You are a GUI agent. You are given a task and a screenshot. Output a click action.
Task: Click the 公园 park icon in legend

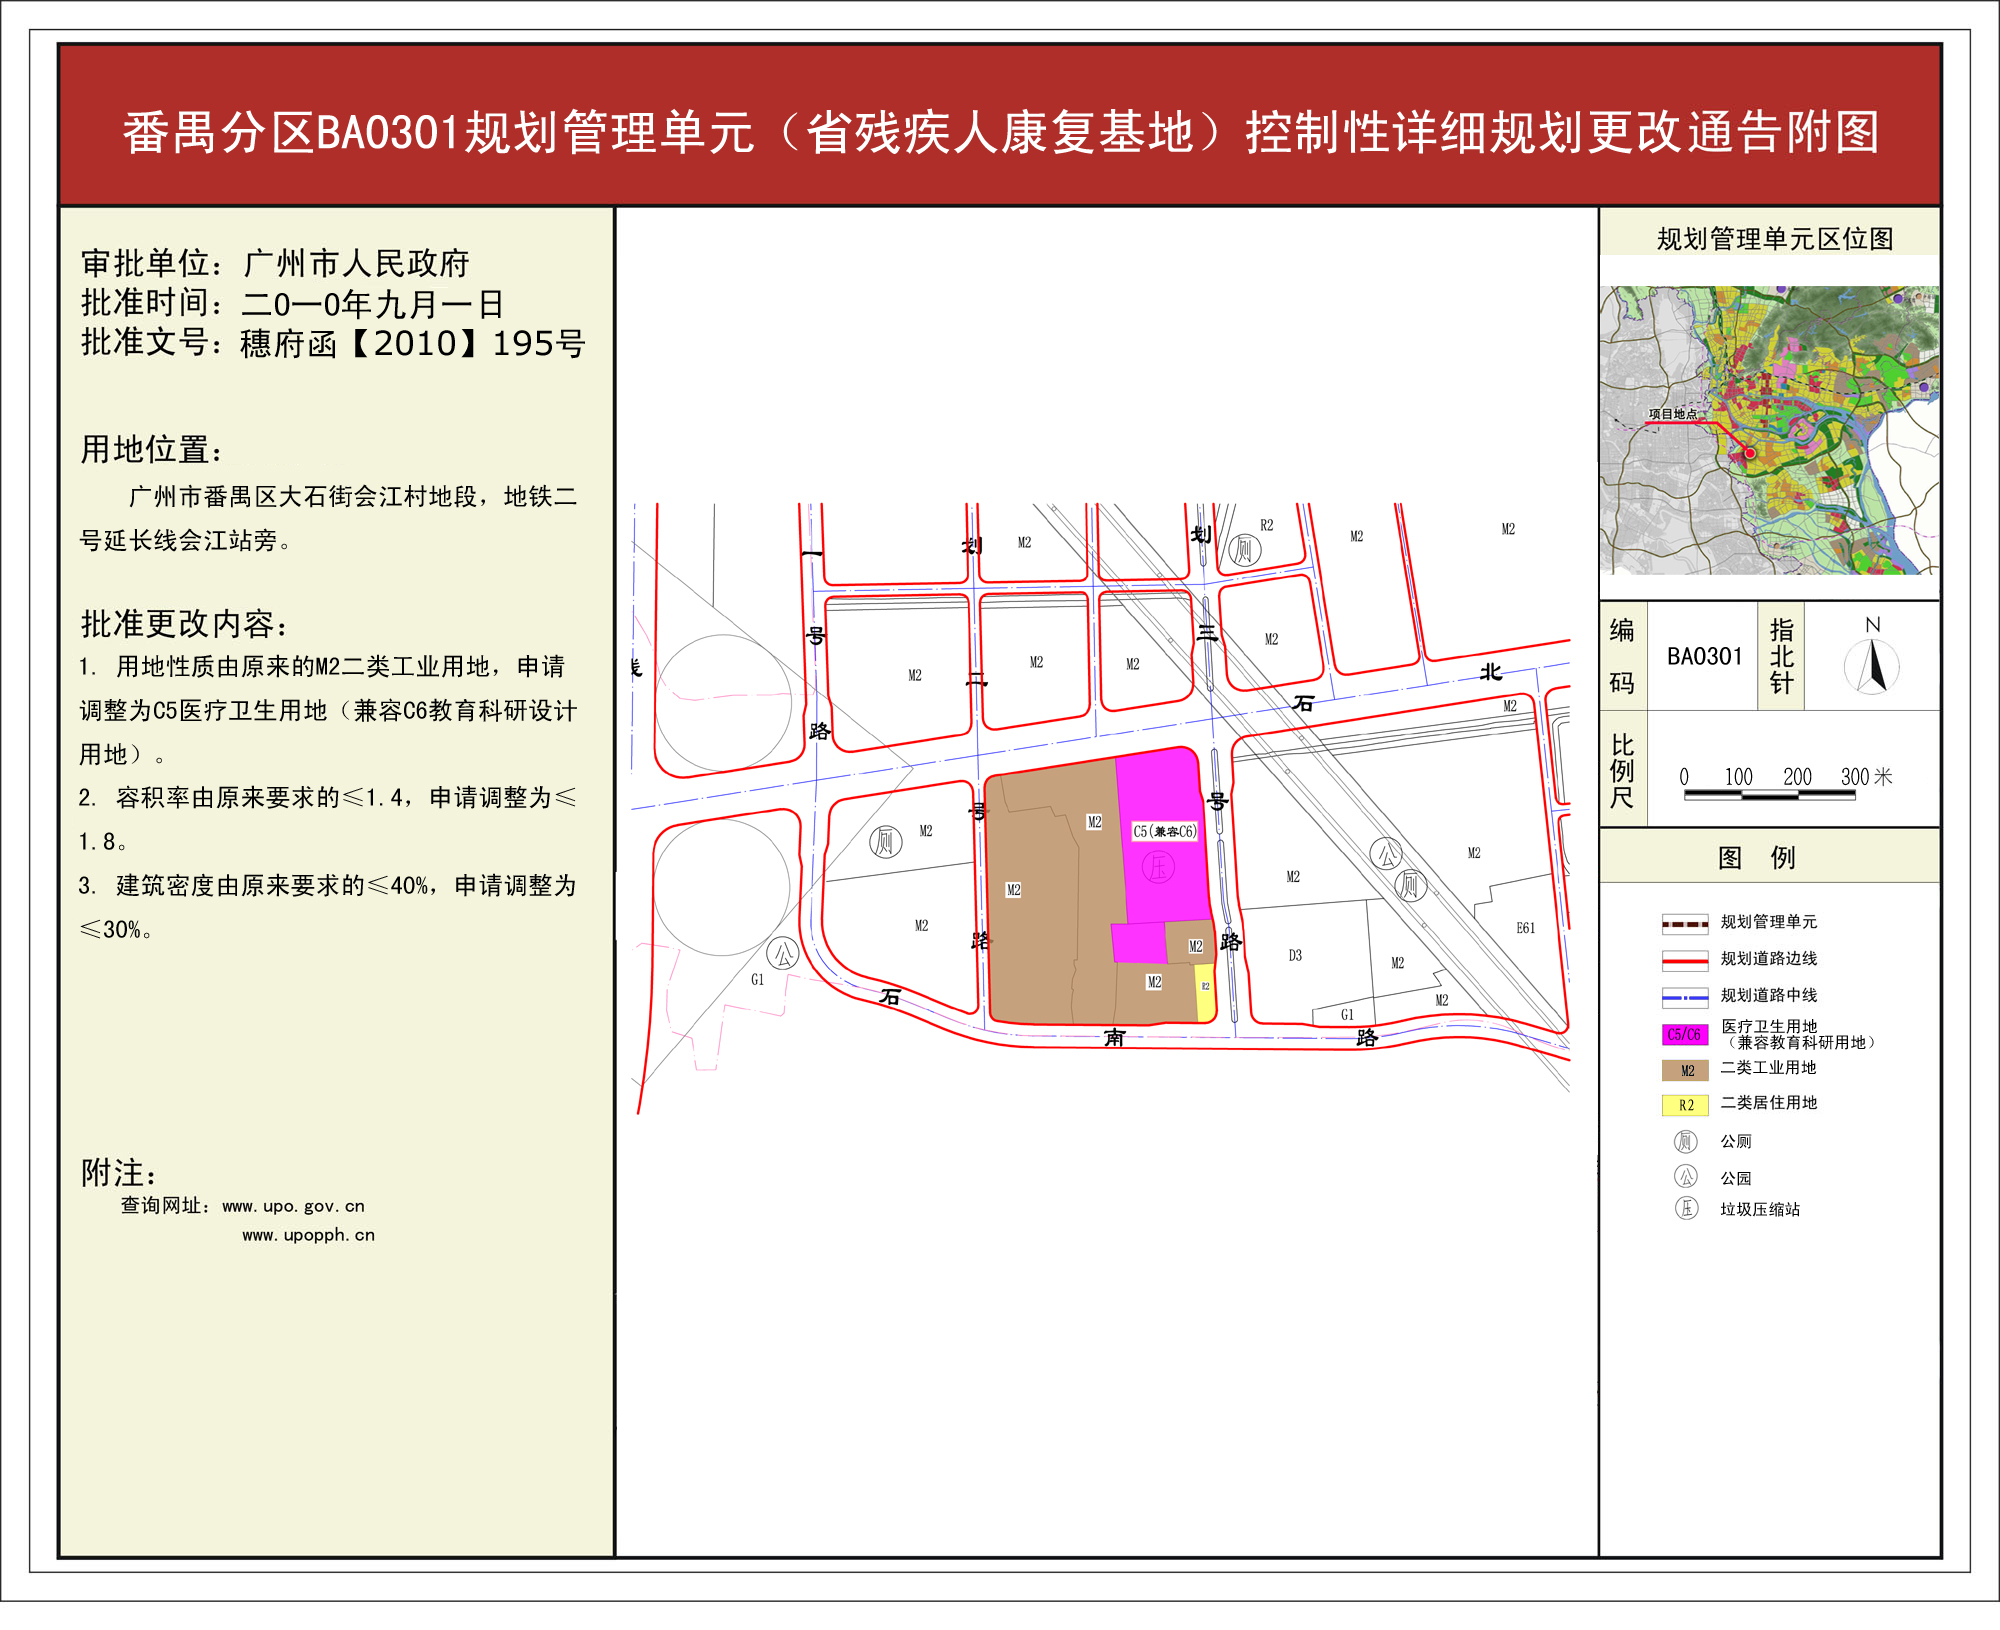click(x=1686, y=1176)
